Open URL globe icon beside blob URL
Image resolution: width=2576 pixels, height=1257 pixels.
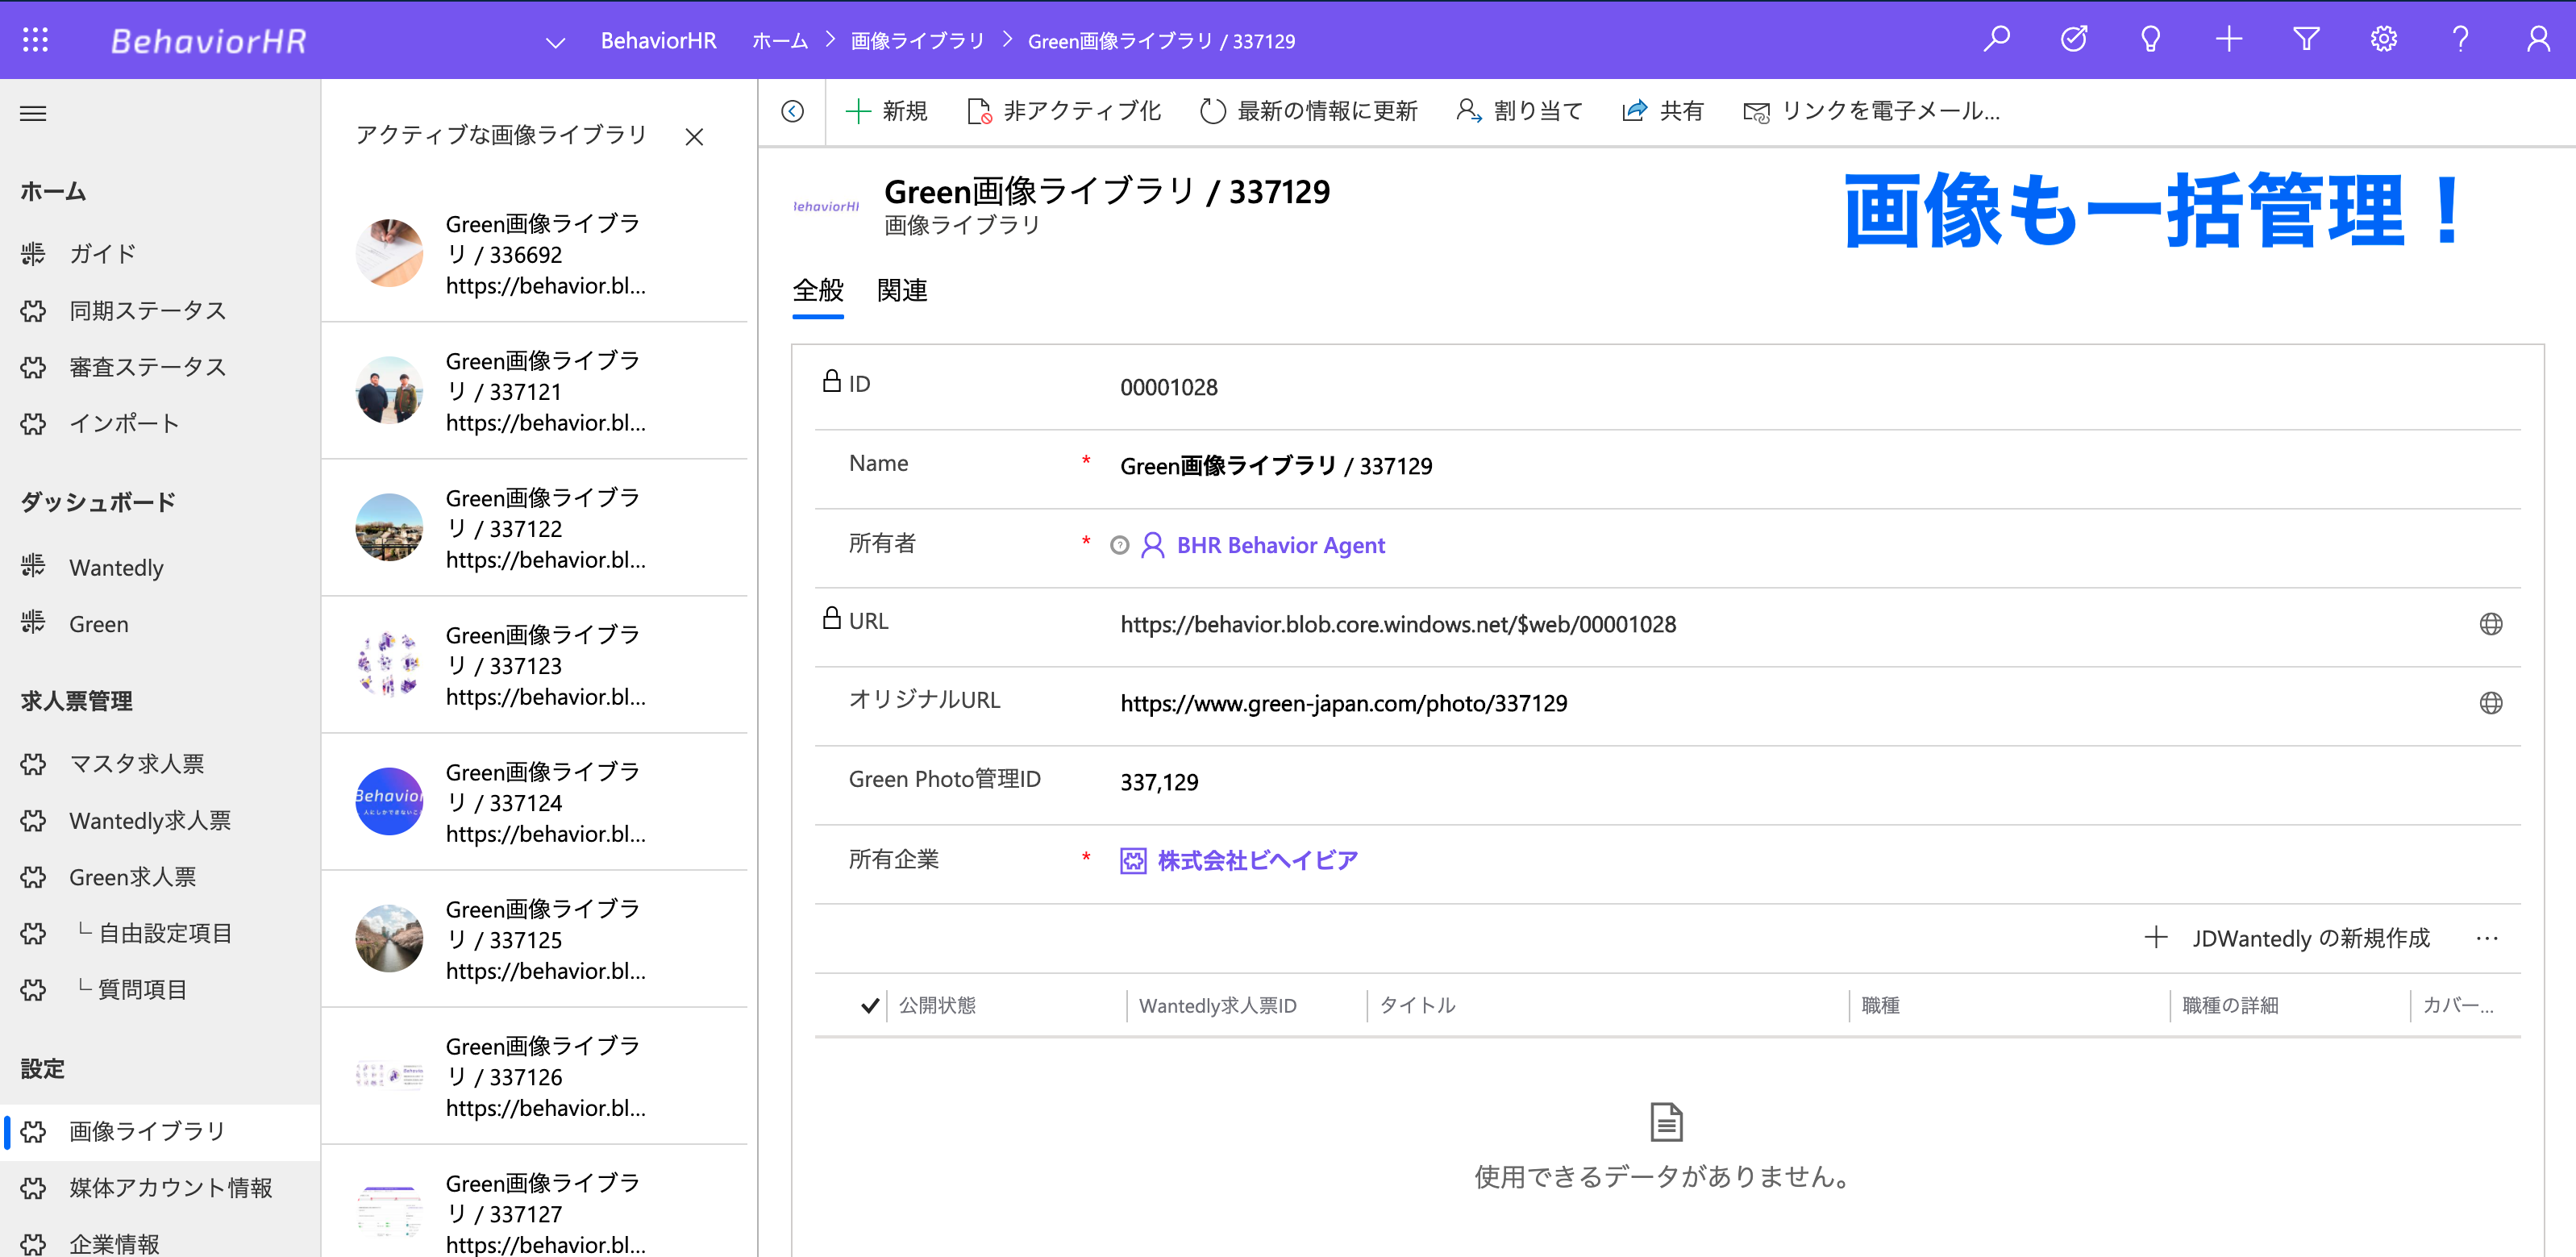[x=2490, y=624]
